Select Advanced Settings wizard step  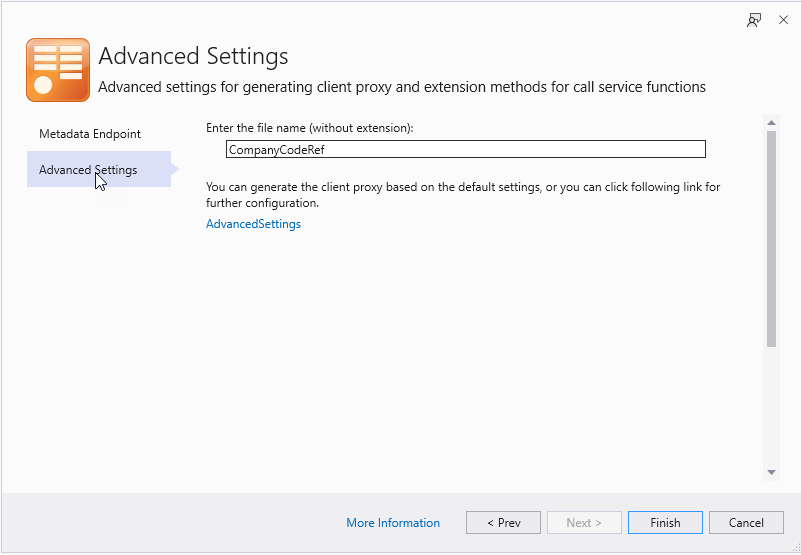coord(99,169)
